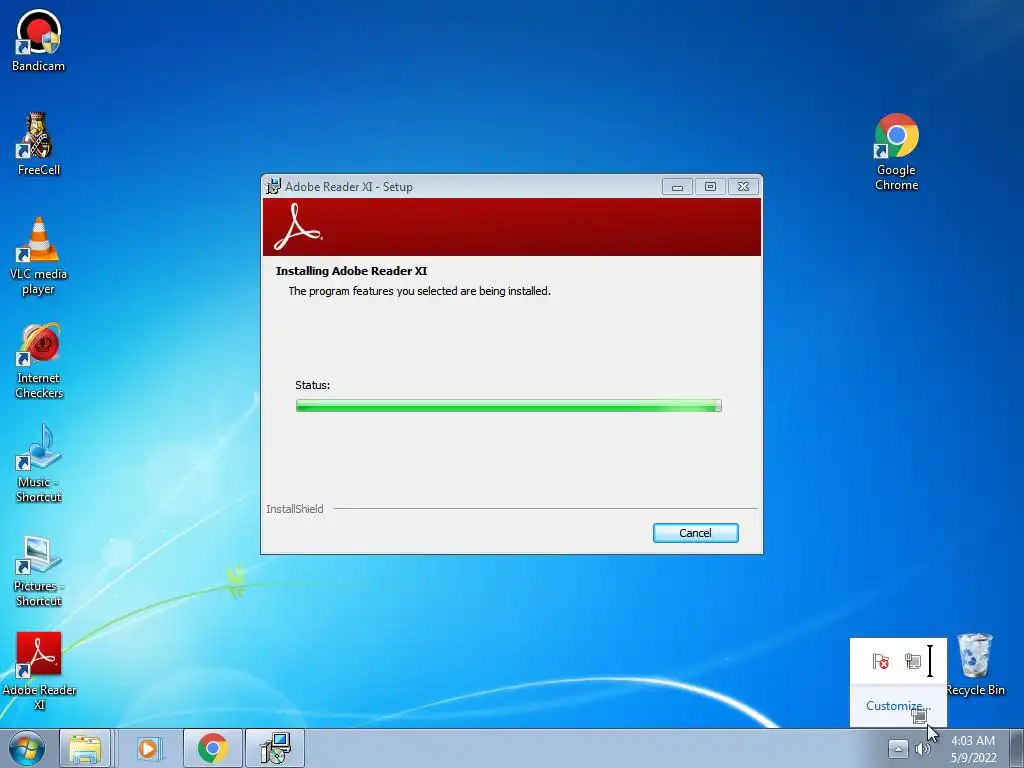The image size is (1024, 768).
Task: Launch FreeCell from the desktop
Action: (x=39, y=144)
